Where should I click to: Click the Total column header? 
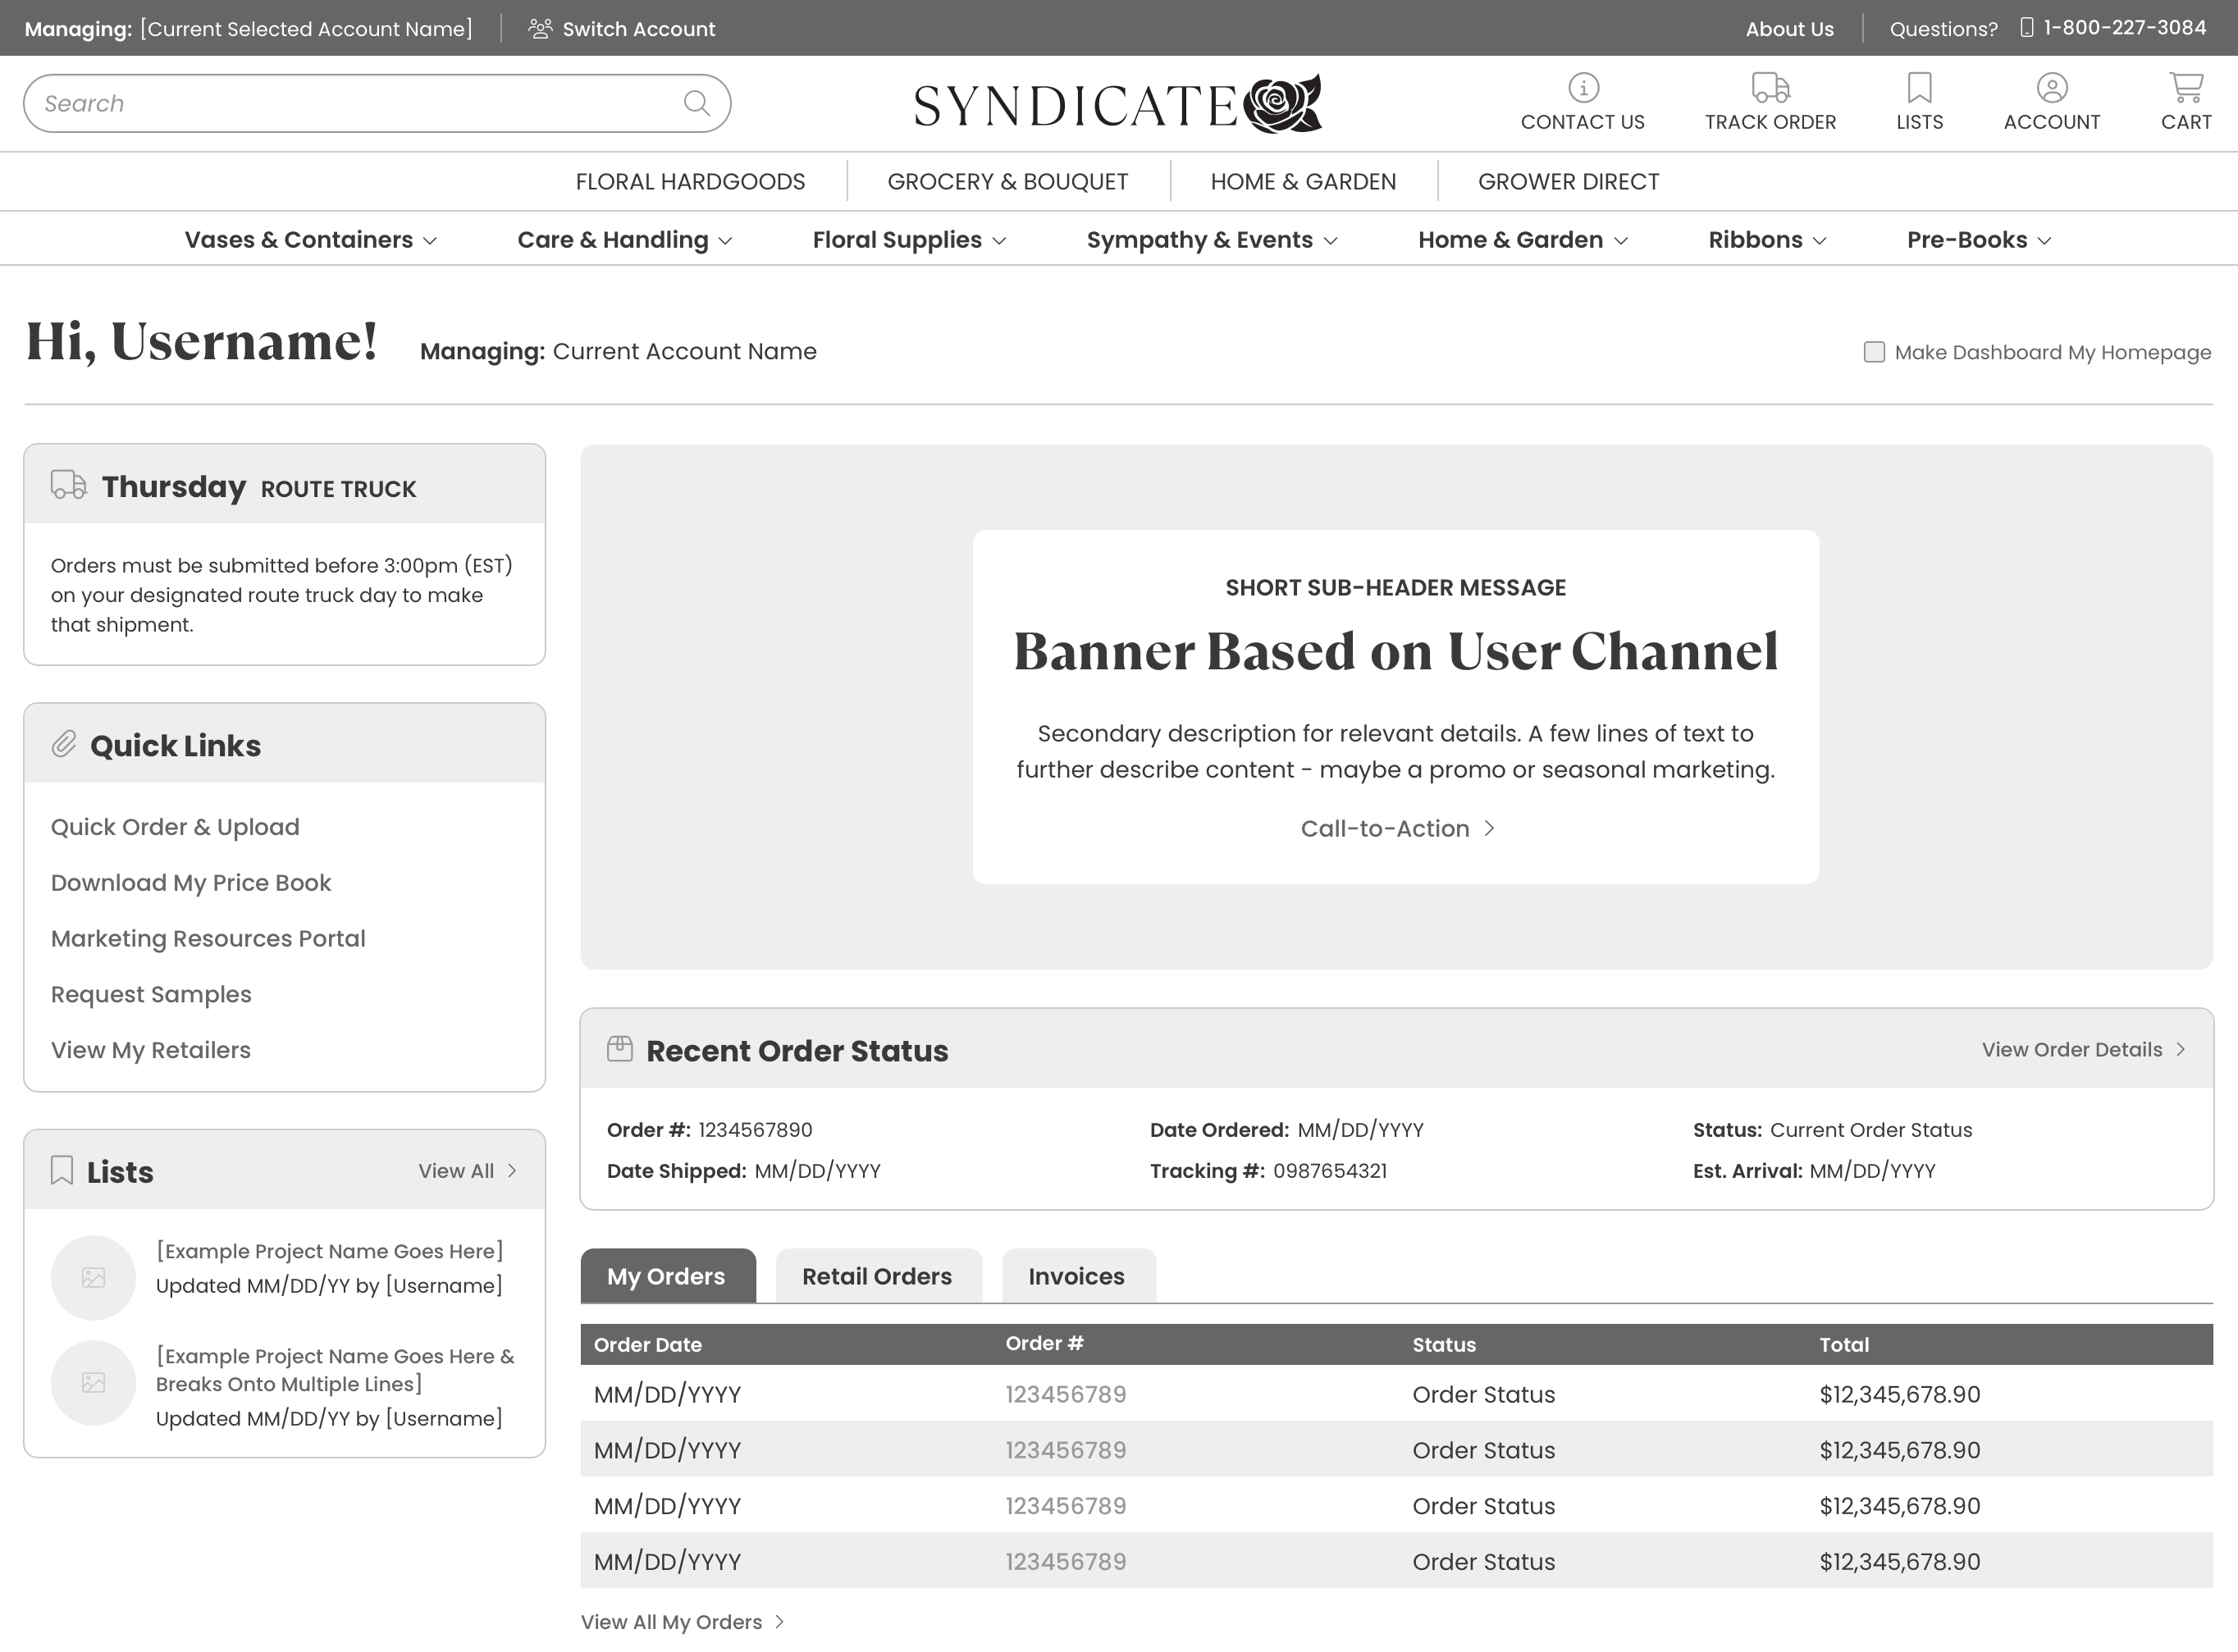point(1844,1345)
